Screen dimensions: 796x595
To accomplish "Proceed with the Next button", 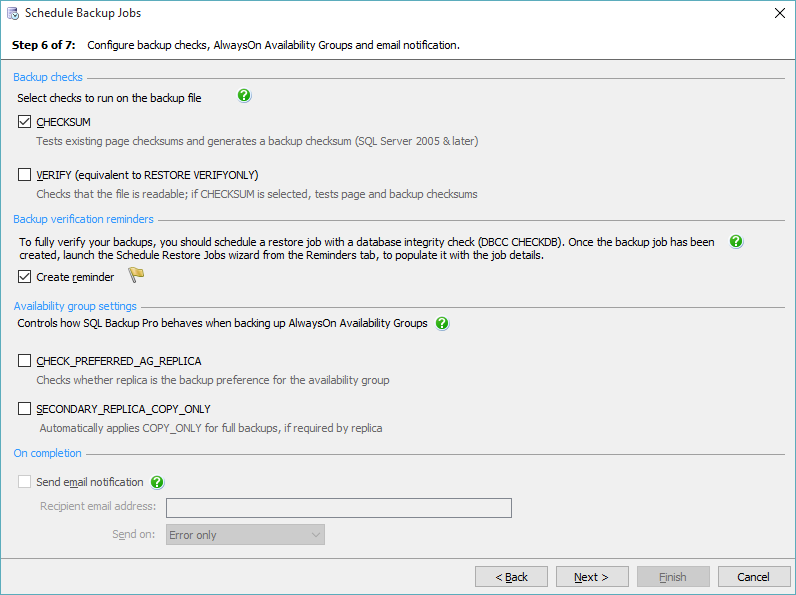I will coord(590,577).
